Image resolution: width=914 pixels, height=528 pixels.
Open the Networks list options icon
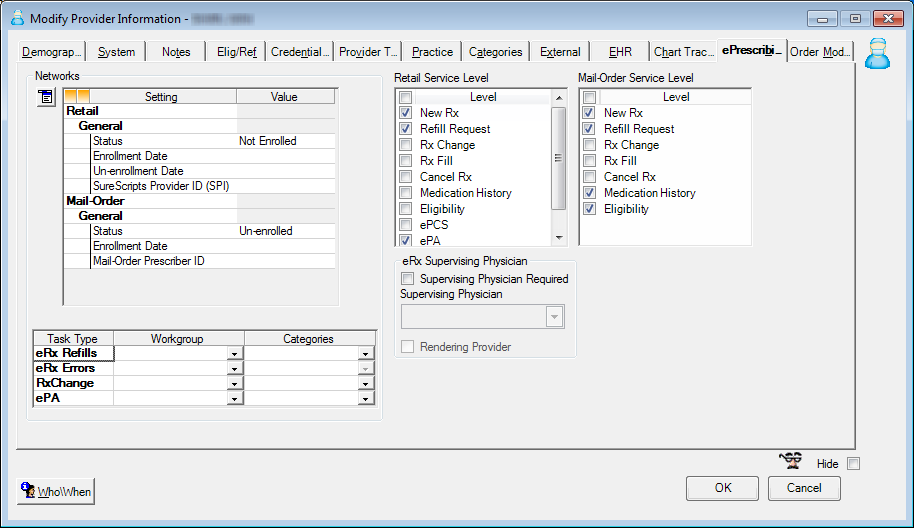coord(45,97)
